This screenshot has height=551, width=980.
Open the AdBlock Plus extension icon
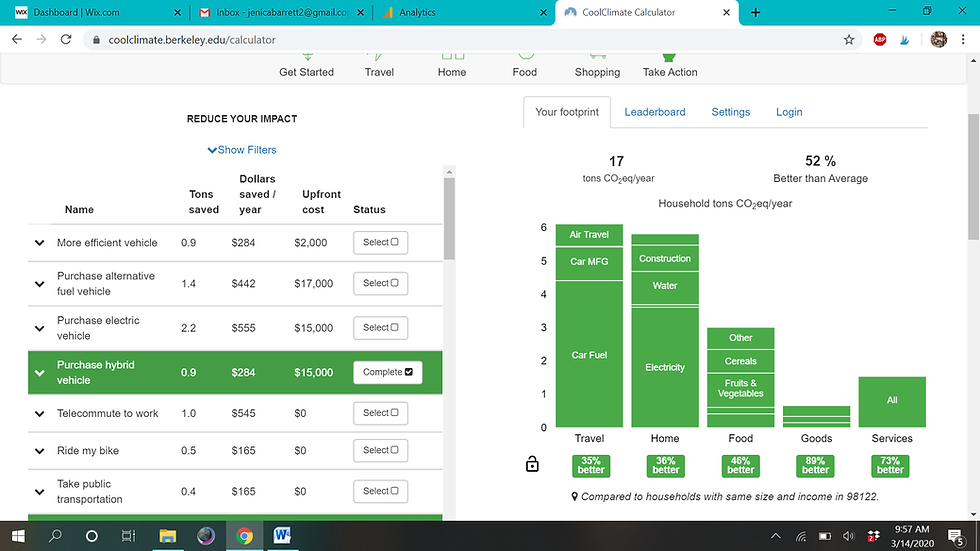coord(879,40)
